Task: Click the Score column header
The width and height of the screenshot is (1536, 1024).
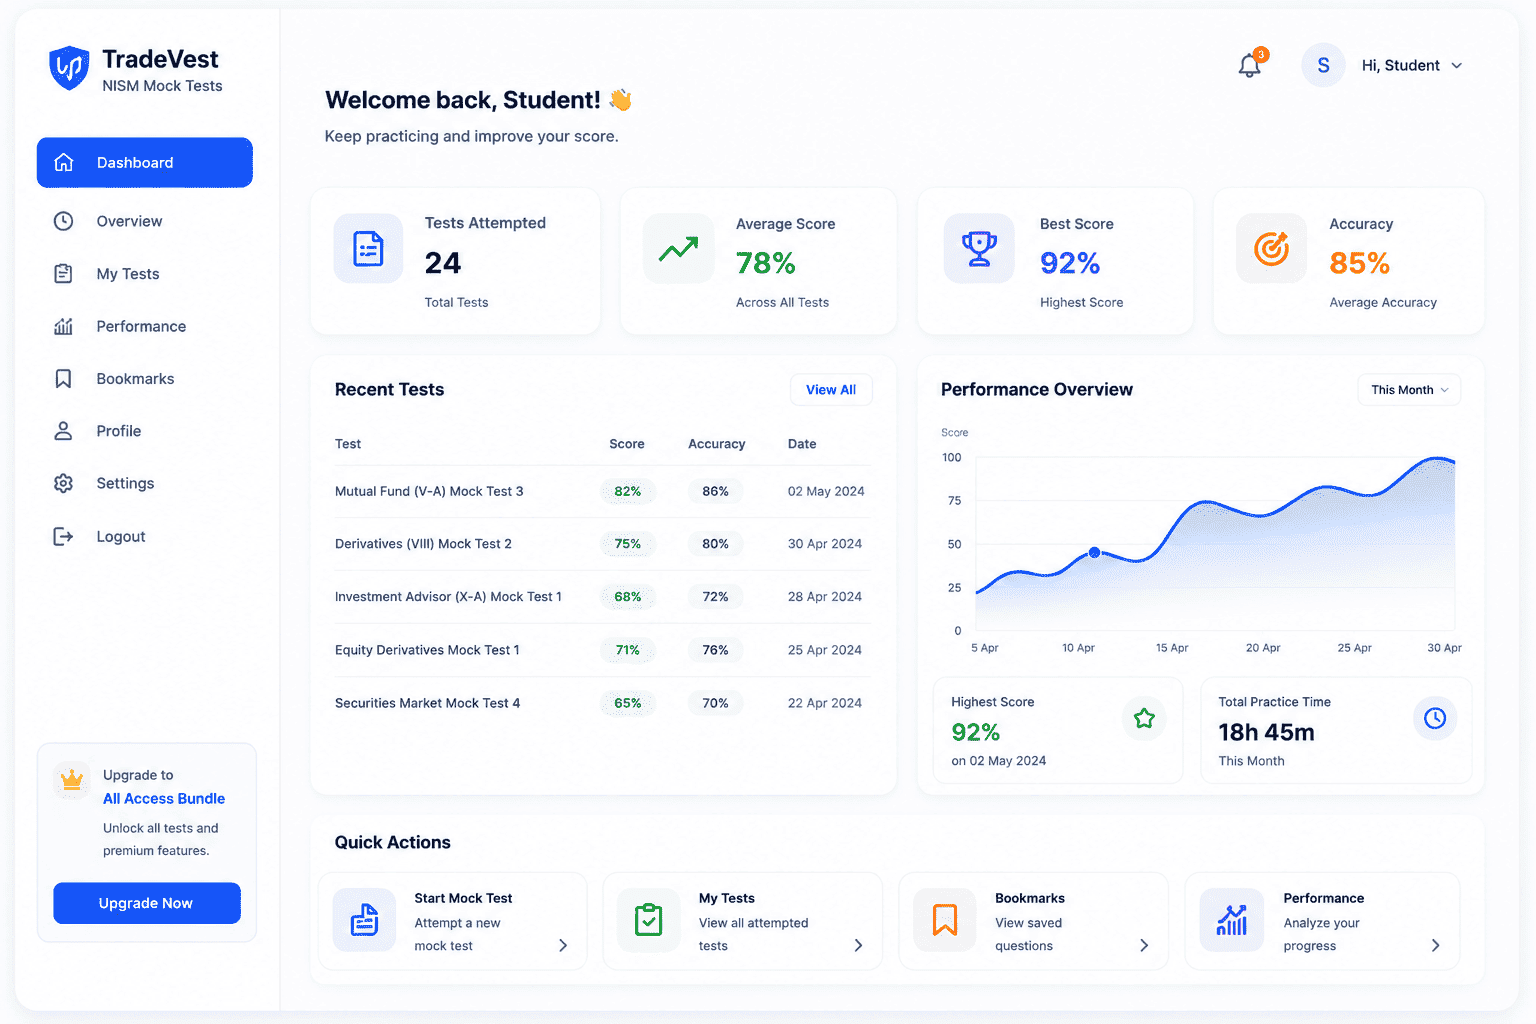Action: [627, 444]
